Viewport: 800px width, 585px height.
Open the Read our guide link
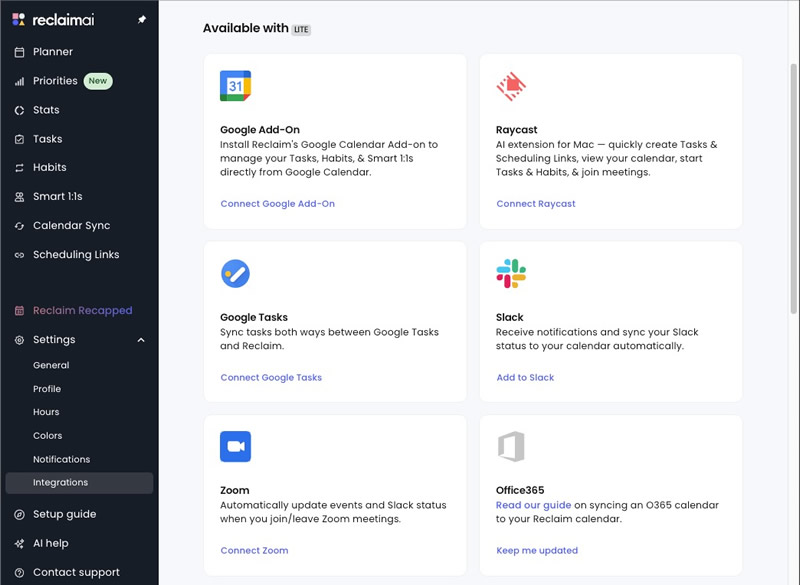coord(533,505)
